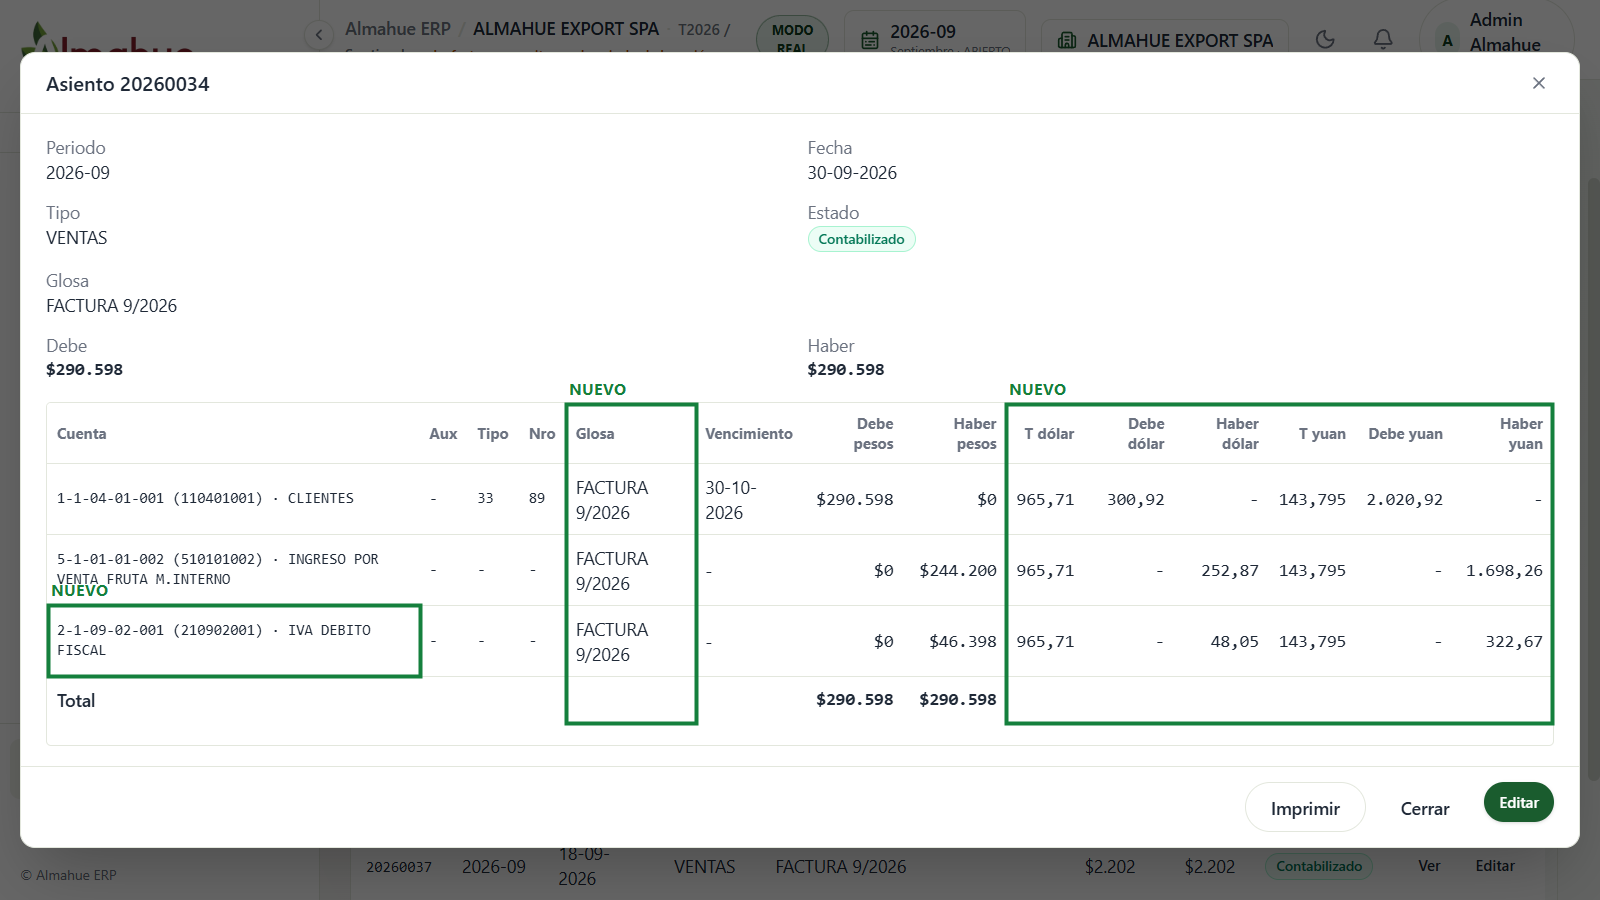1600x900 pixels.
Task: Click the 300,92 Debe dólar value
Action: [x=1135, y=499]
